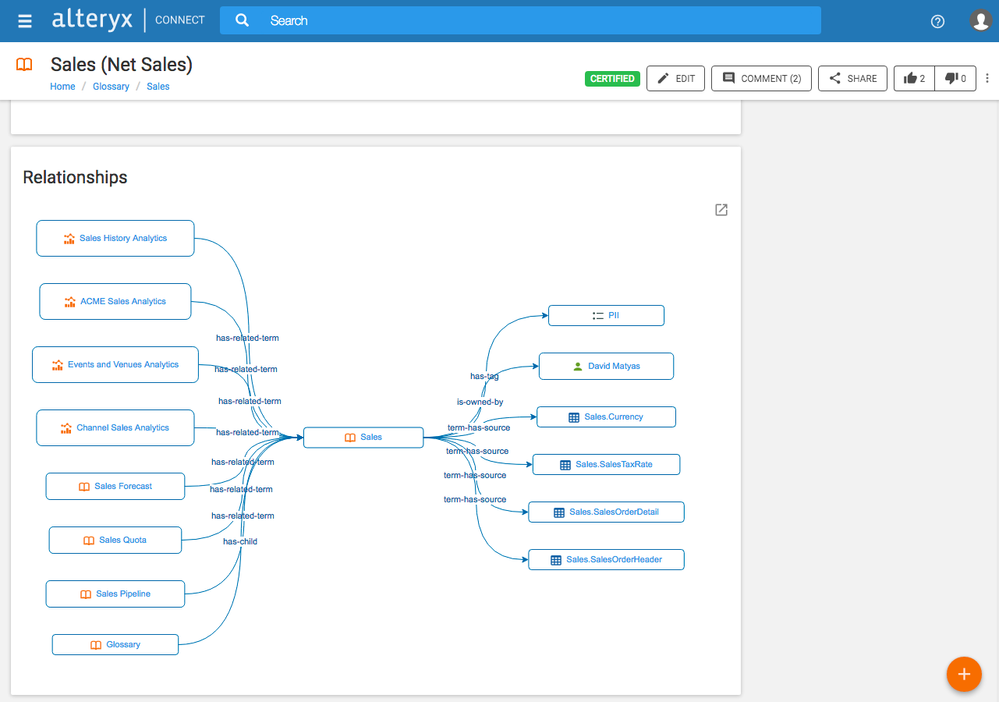Select Sales.SalesTaxRate table node
Image resolution: width=999 pixels, height=702 pixels.
(606, 464)
